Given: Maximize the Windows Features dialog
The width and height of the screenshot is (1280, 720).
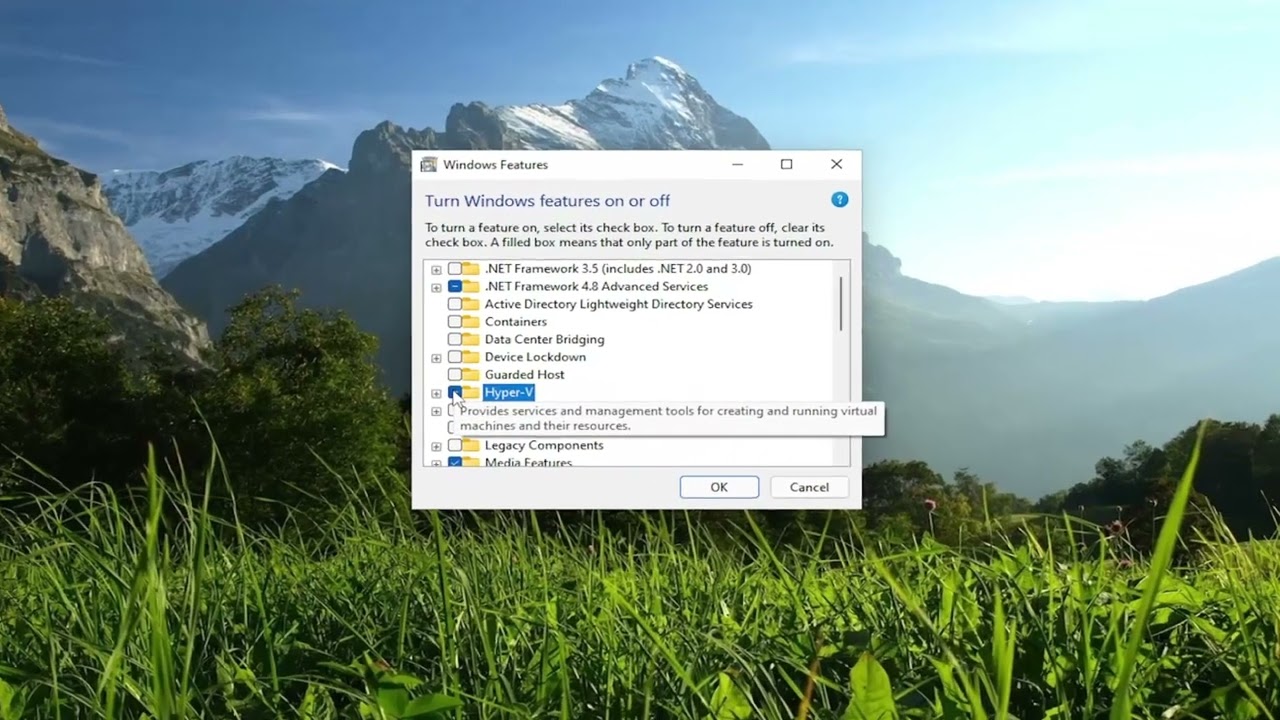Looking at the screenshot, I should 786,164.
